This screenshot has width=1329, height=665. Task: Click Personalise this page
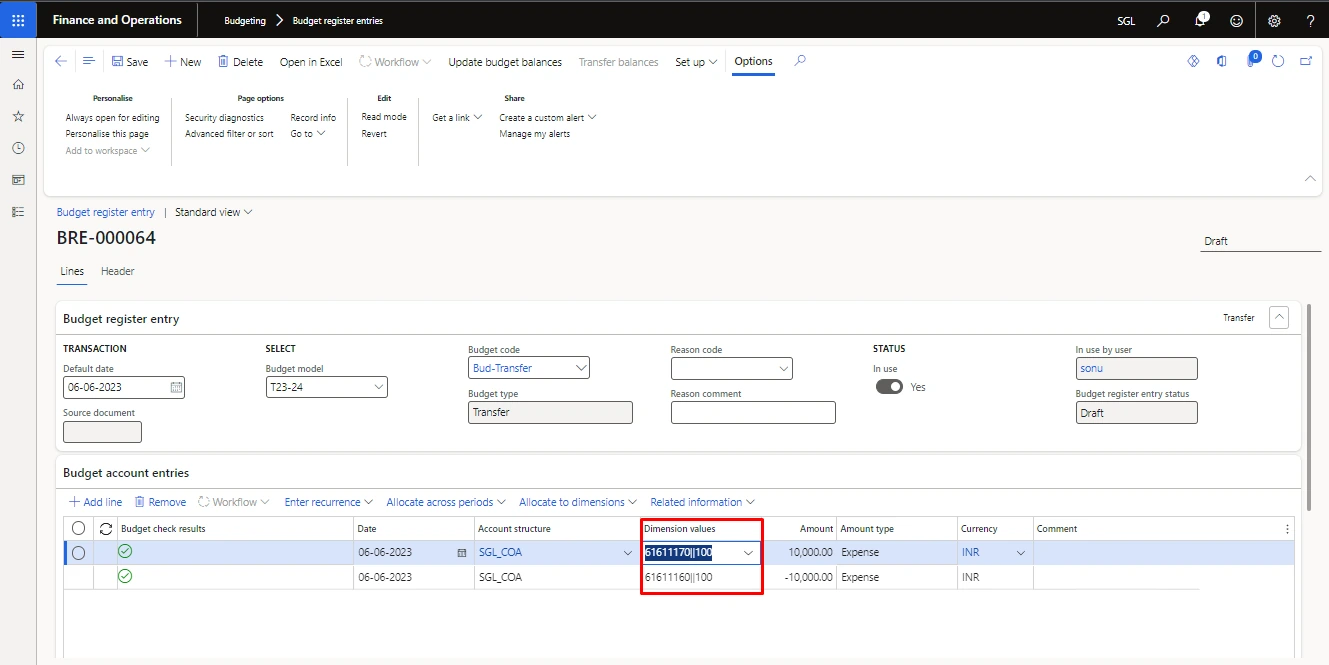107,134
